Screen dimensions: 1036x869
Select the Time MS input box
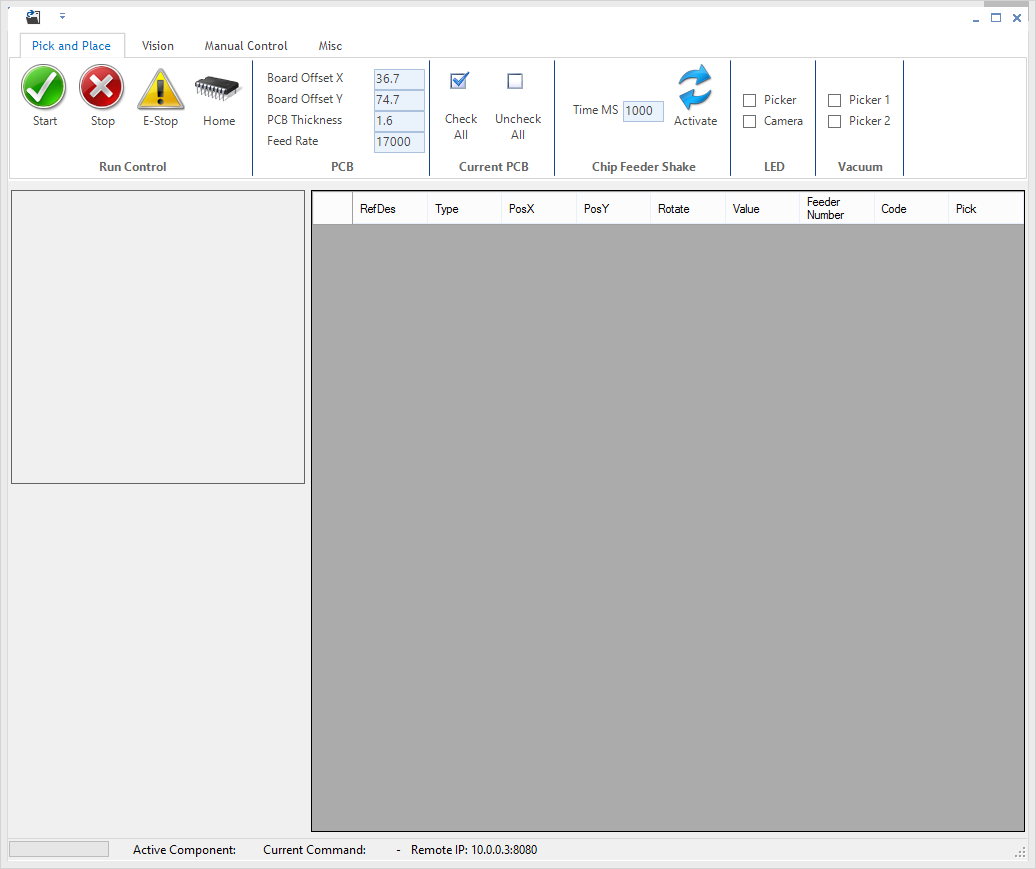pyautogui.click(x=642, y=111)
